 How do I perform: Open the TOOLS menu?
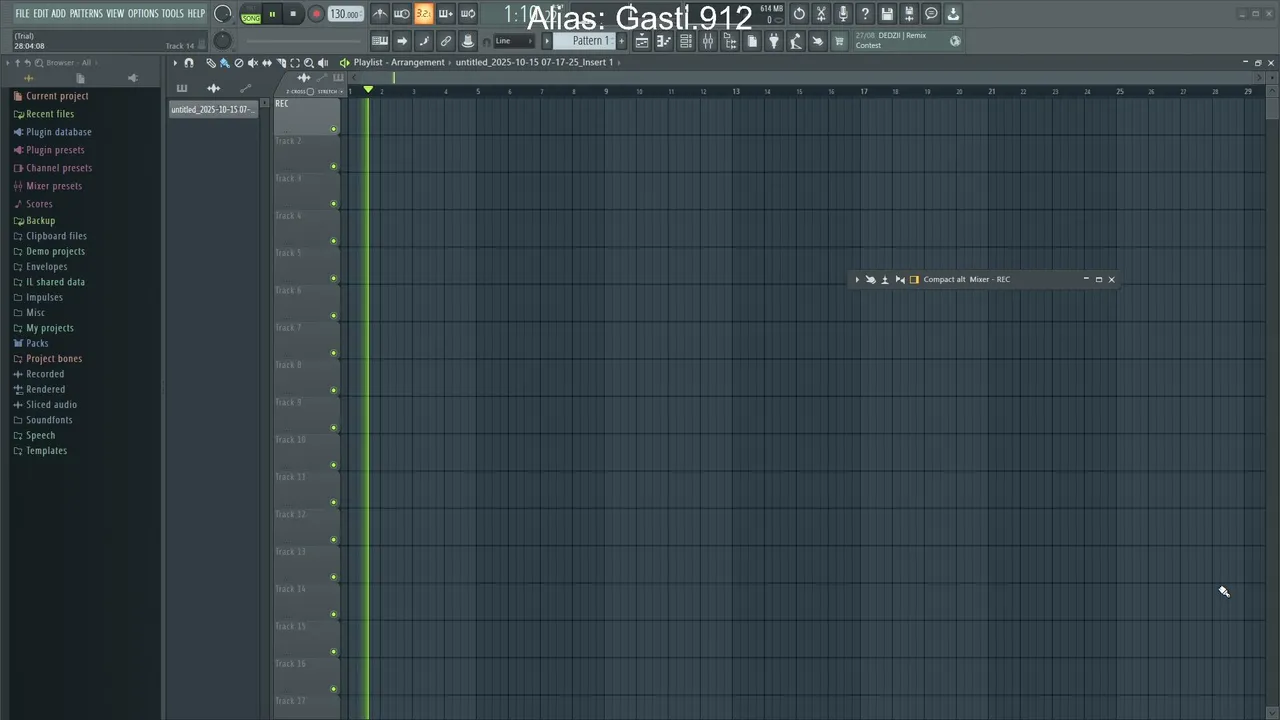coord(173,14)
